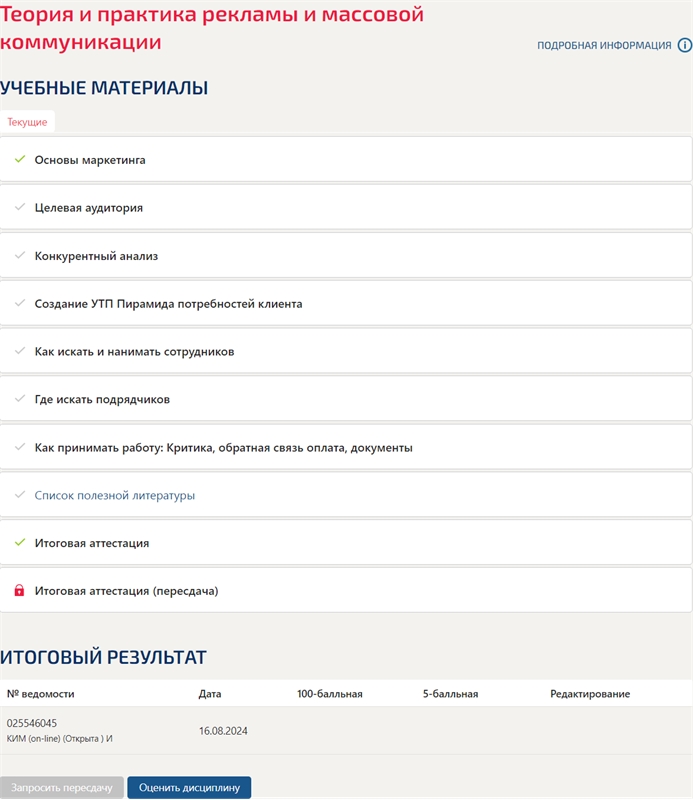Click the green checkmark beside Основы маркетинга
Screen dimensions: 693x800
(20, 159)
